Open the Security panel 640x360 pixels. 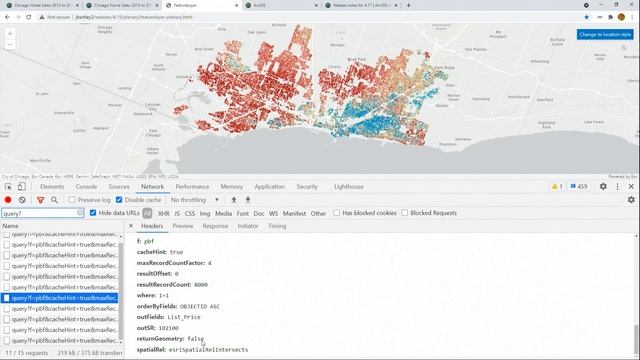[307, 187]
